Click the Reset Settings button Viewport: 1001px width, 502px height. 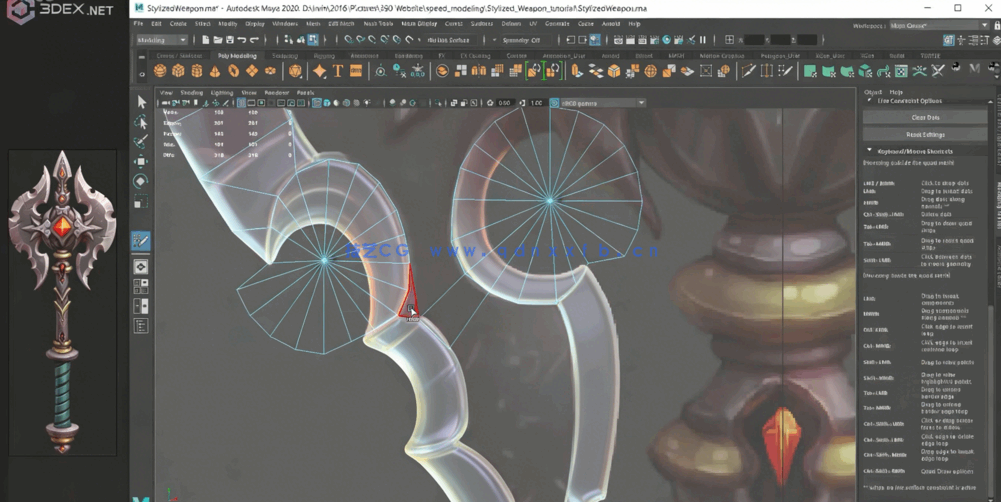[x=925, y=135]
